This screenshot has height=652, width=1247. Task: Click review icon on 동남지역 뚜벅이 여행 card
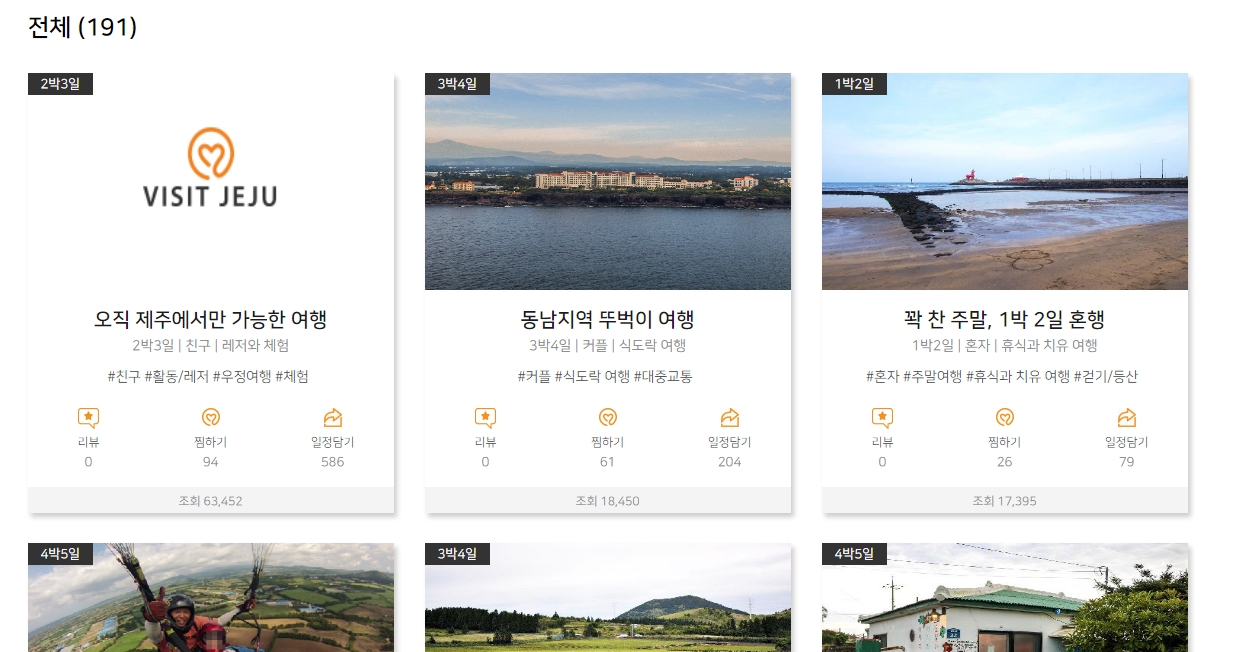[485, 418]
